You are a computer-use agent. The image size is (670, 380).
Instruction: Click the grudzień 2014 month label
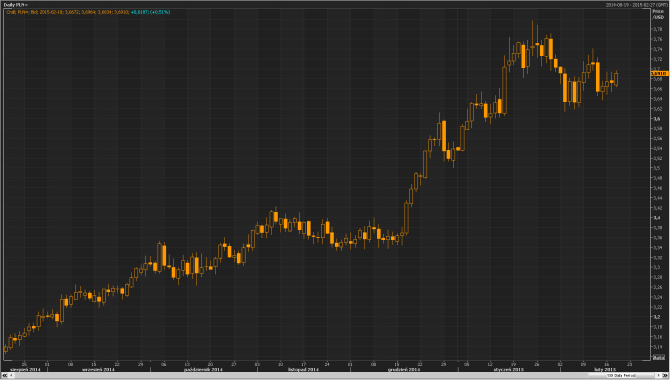click(404, 369)
